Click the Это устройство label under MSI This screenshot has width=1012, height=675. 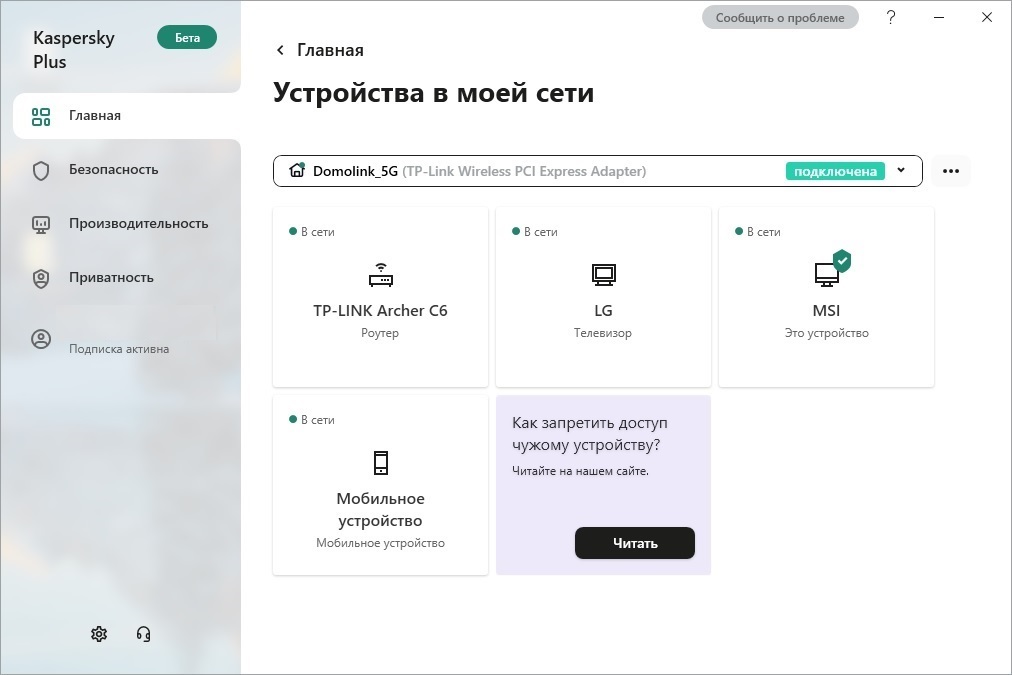[827, 333]
